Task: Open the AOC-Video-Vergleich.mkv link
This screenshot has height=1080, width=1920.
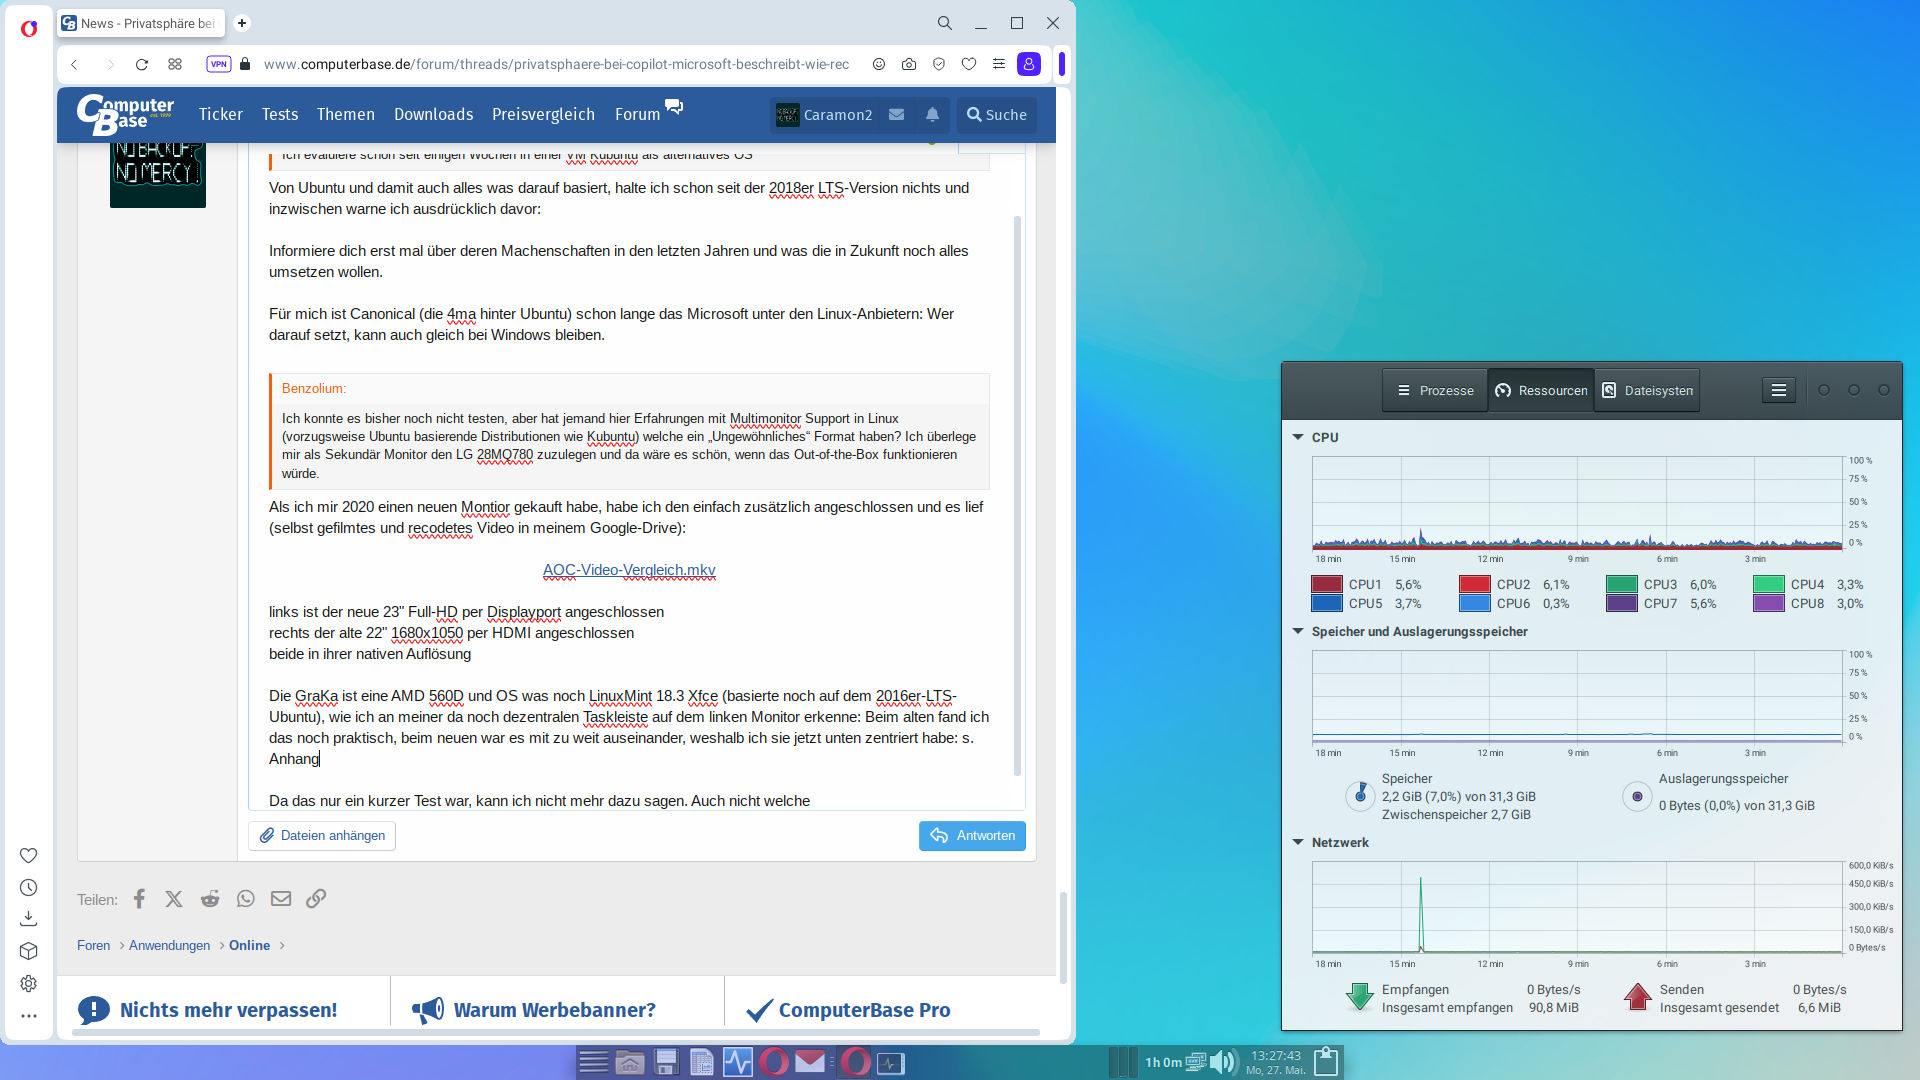Action: tap(629, 570)
